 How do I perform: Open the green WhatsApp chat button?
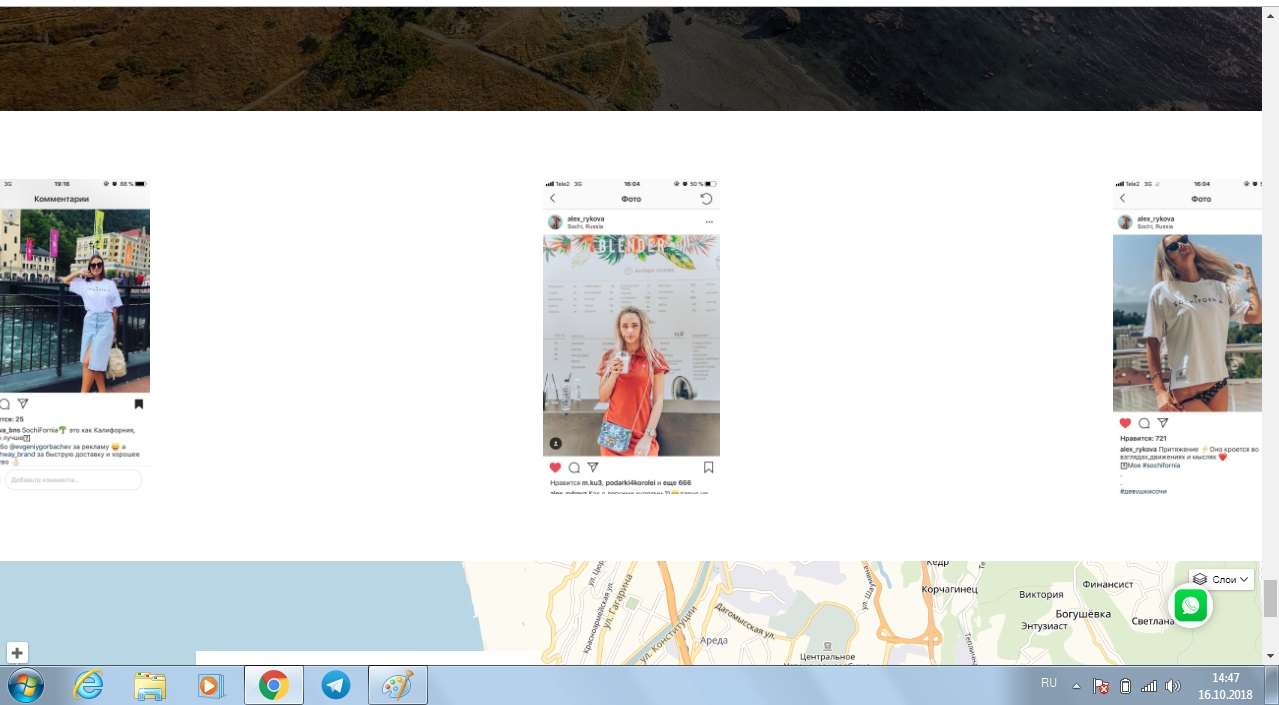[1190, 605]
